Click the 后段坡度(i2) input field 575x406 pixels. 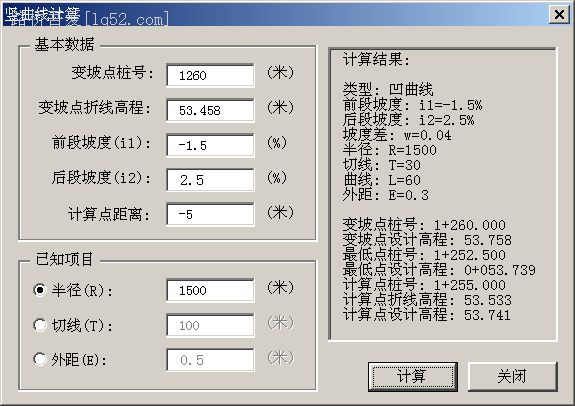(x=210, y=180)
